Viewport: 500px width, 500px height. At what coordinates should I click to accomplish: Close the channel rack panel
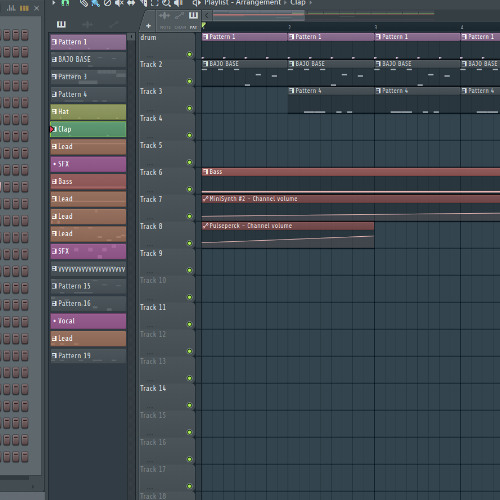click(37, 8)
